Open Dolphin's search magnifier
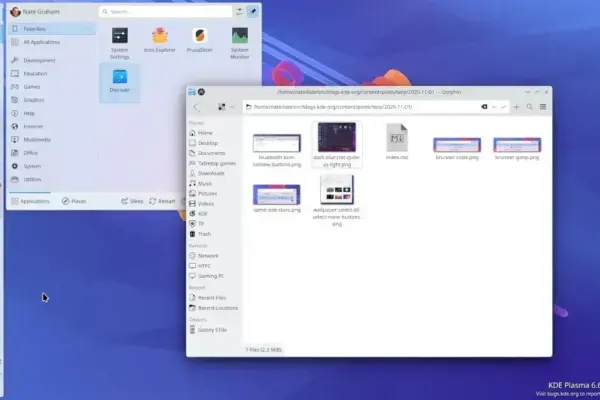Viewport: 600px width, 400px height. pyautogui.click(x=530, y=107)
